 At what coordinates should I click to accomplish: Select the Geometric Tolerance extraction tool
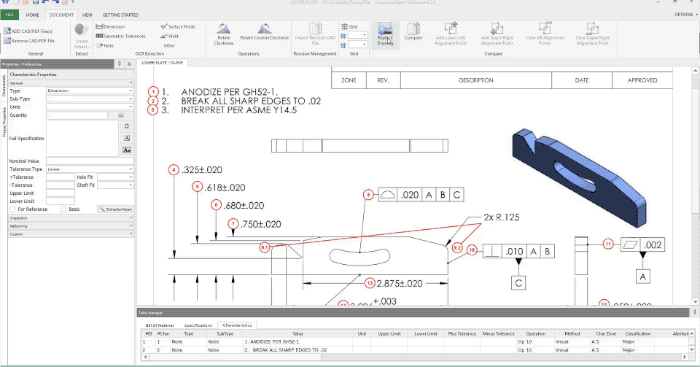click(x=121, y=36)
